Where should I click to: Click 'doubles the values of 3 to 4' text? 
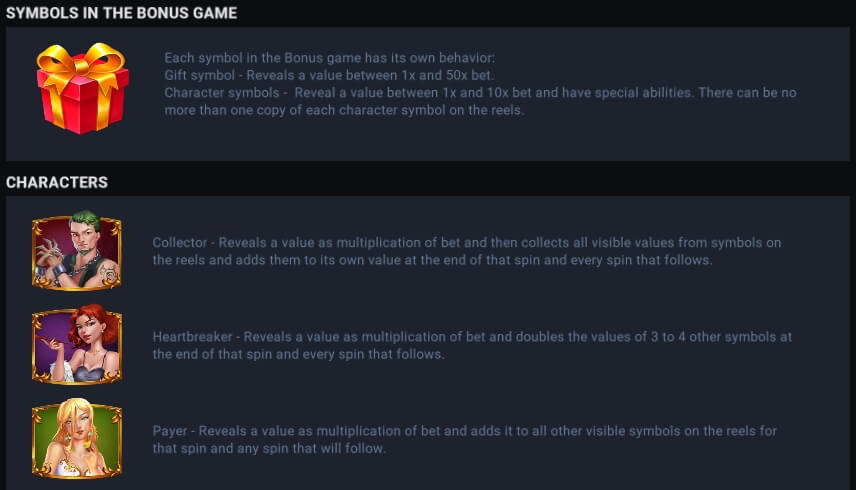pos(601,337)
